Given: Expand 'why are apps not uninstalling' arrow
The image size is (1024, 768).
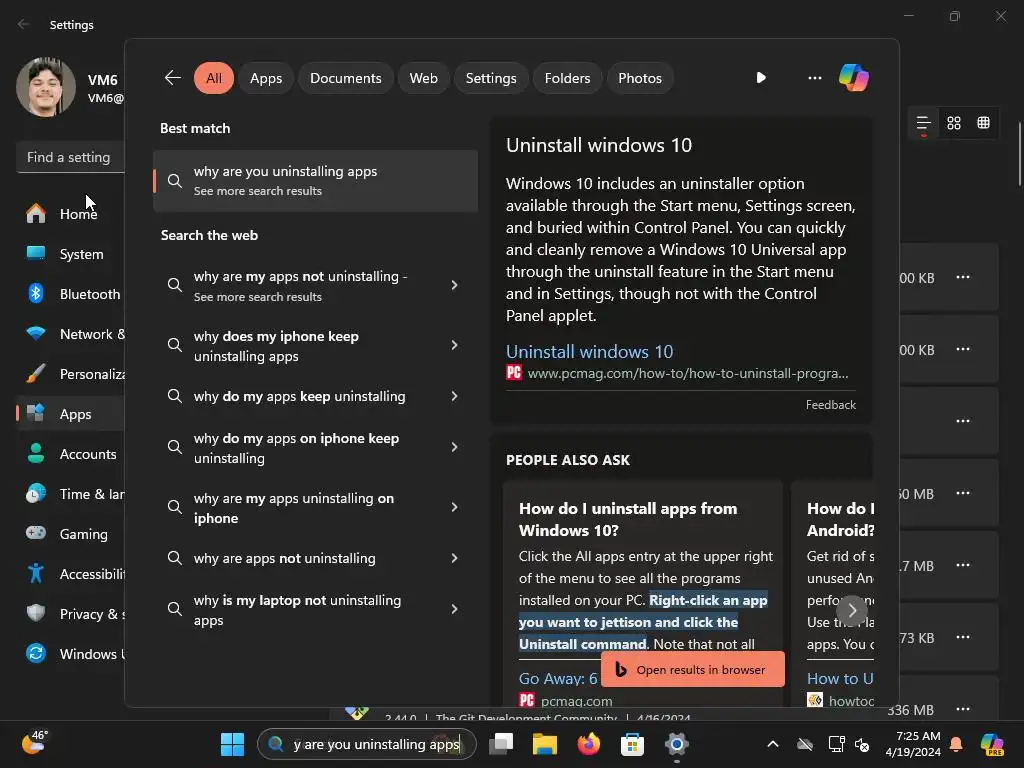Looking at the screenshot, I should click(x=455, y=558).
